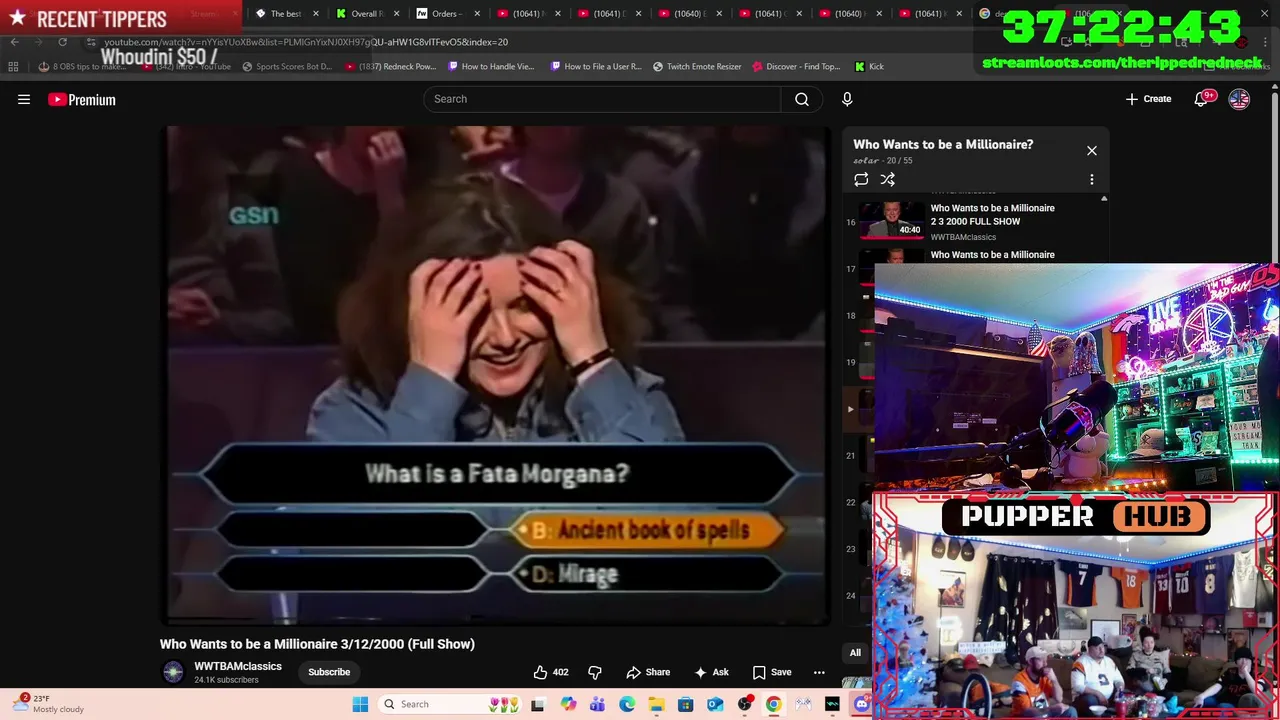Screen dimensions: 1280x720
Task: Switch to Google Chrome on taskbar
Action: (x=773, y=704)
